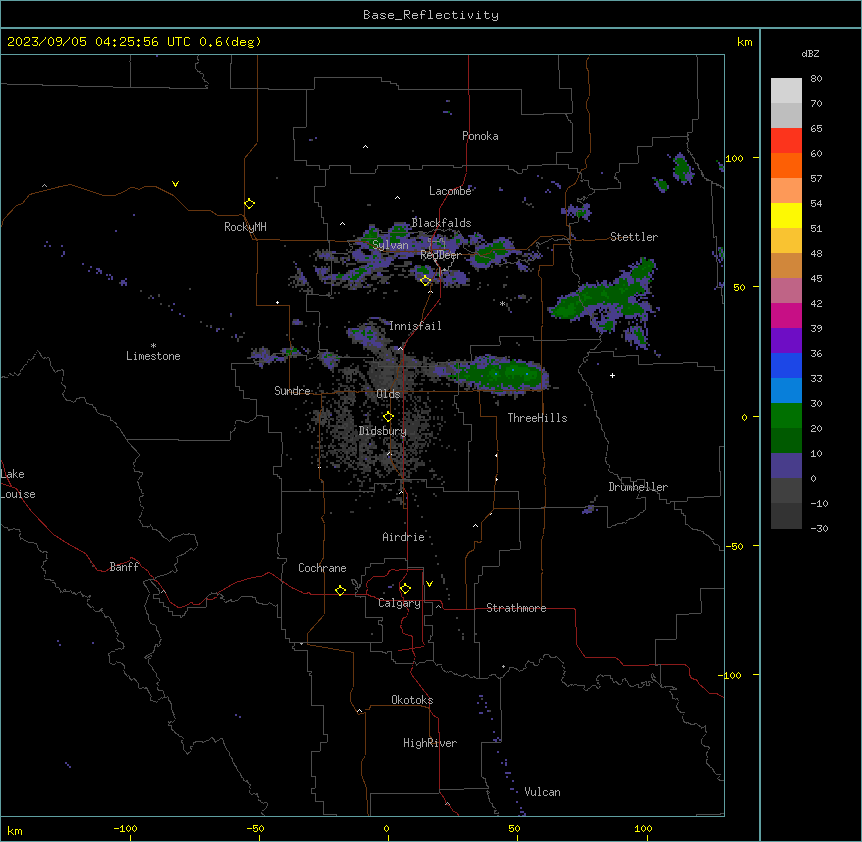Click the asterisk marker above Limestone
The height and width of the screenshot is (842, 862).
pos(153,346)
